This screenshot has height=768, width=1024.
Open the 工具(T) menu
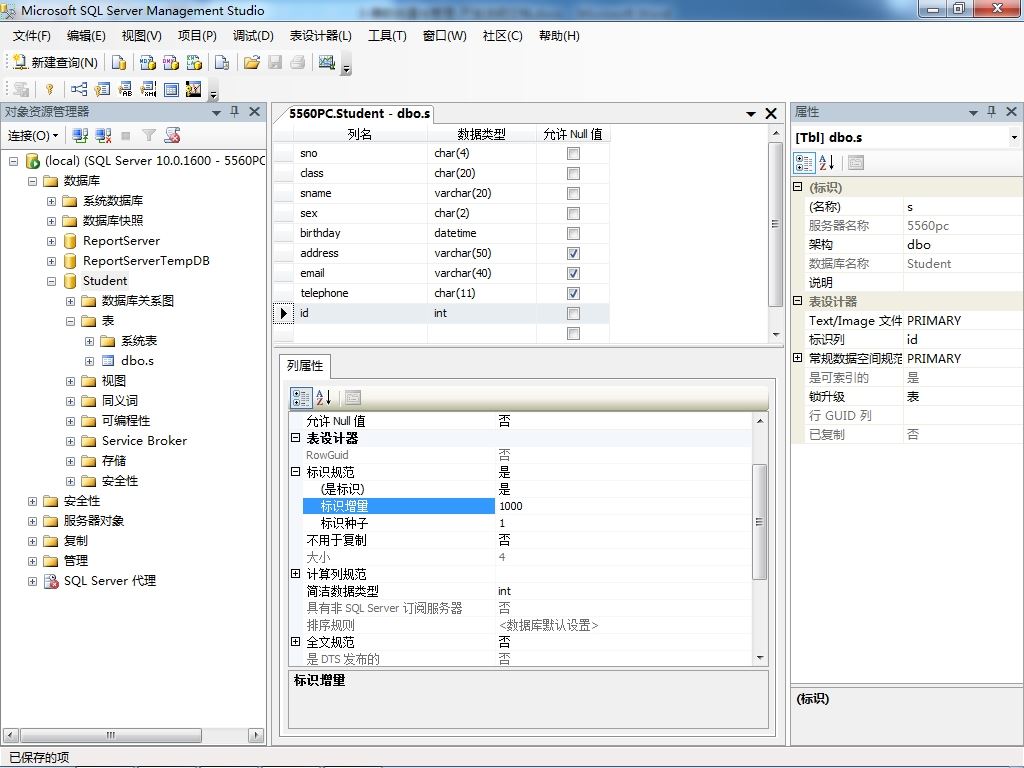tap(387, 36)
